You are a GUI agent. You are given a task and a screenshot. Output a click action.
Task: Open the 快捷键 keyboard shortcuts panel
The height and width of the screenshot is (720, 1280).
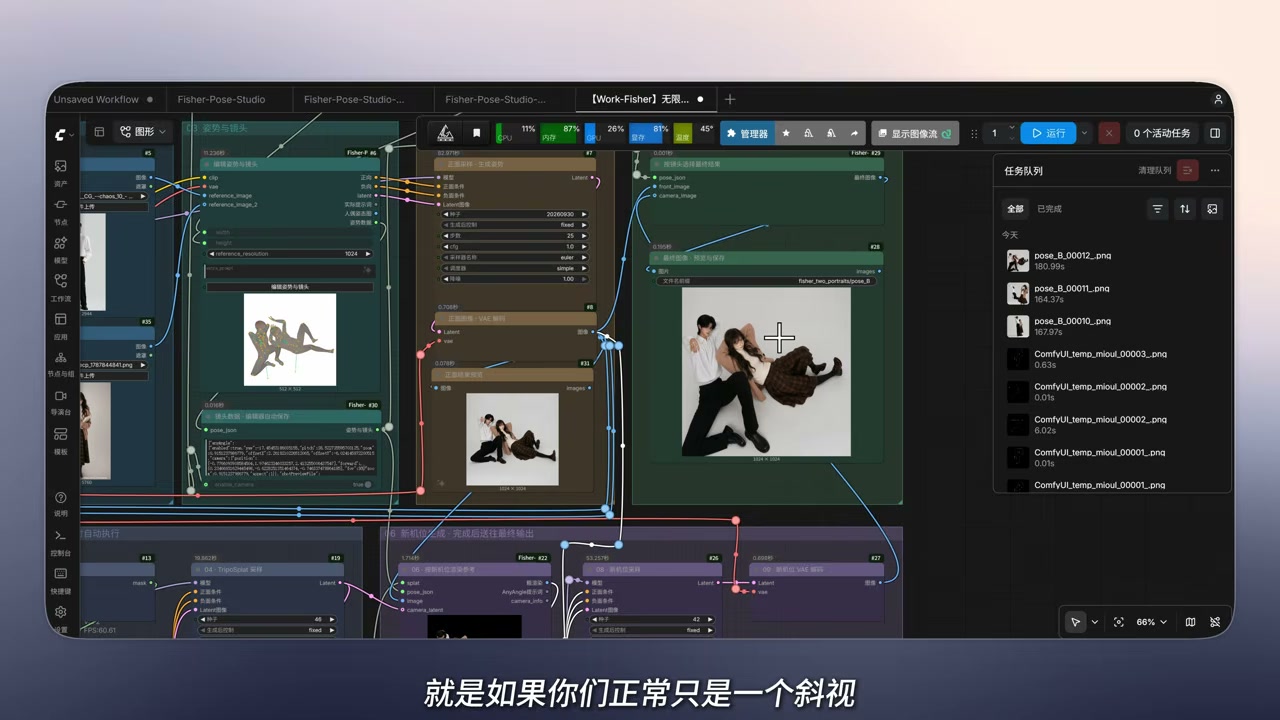point(60,580)
